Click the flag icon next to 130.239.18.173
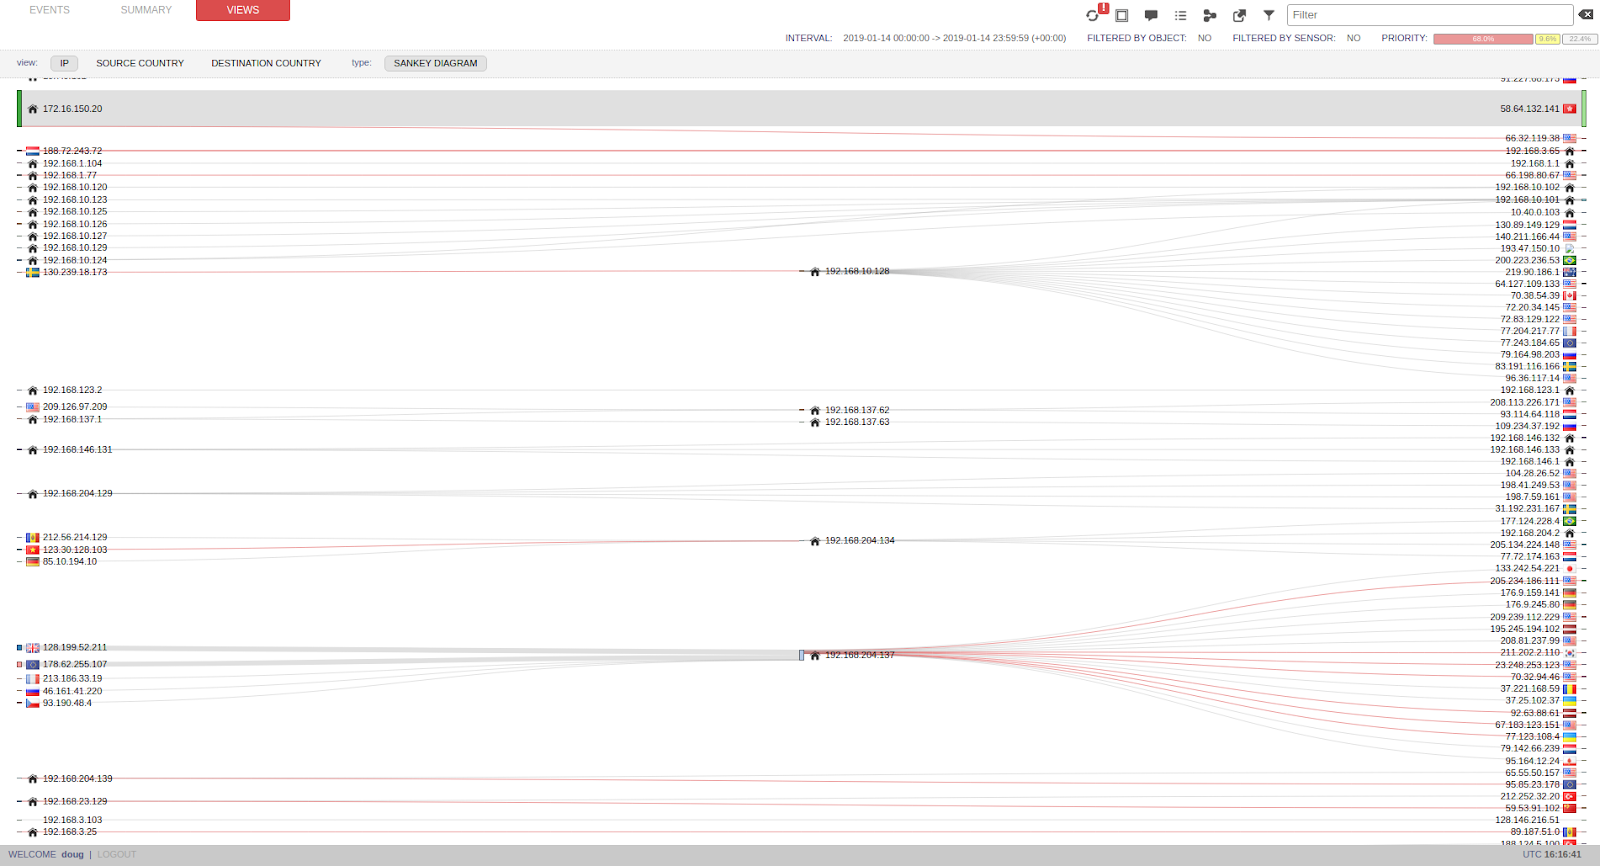Viewport: 1600px width, 866px height. (x=33, y=272)
